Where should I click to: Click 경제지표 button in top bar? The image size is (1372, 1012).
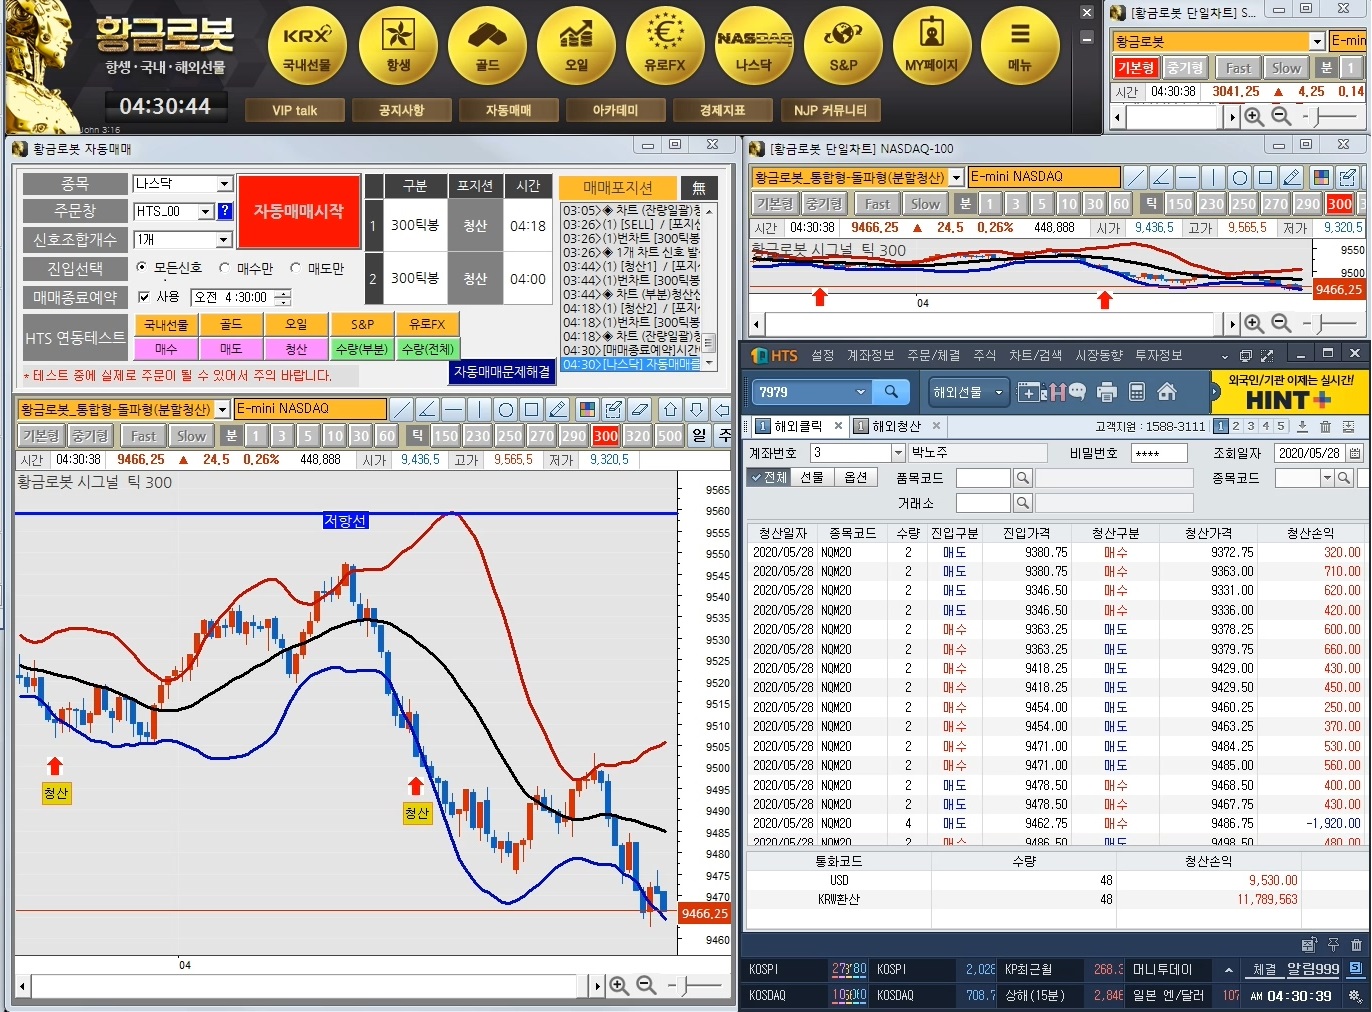pos(722,110)
